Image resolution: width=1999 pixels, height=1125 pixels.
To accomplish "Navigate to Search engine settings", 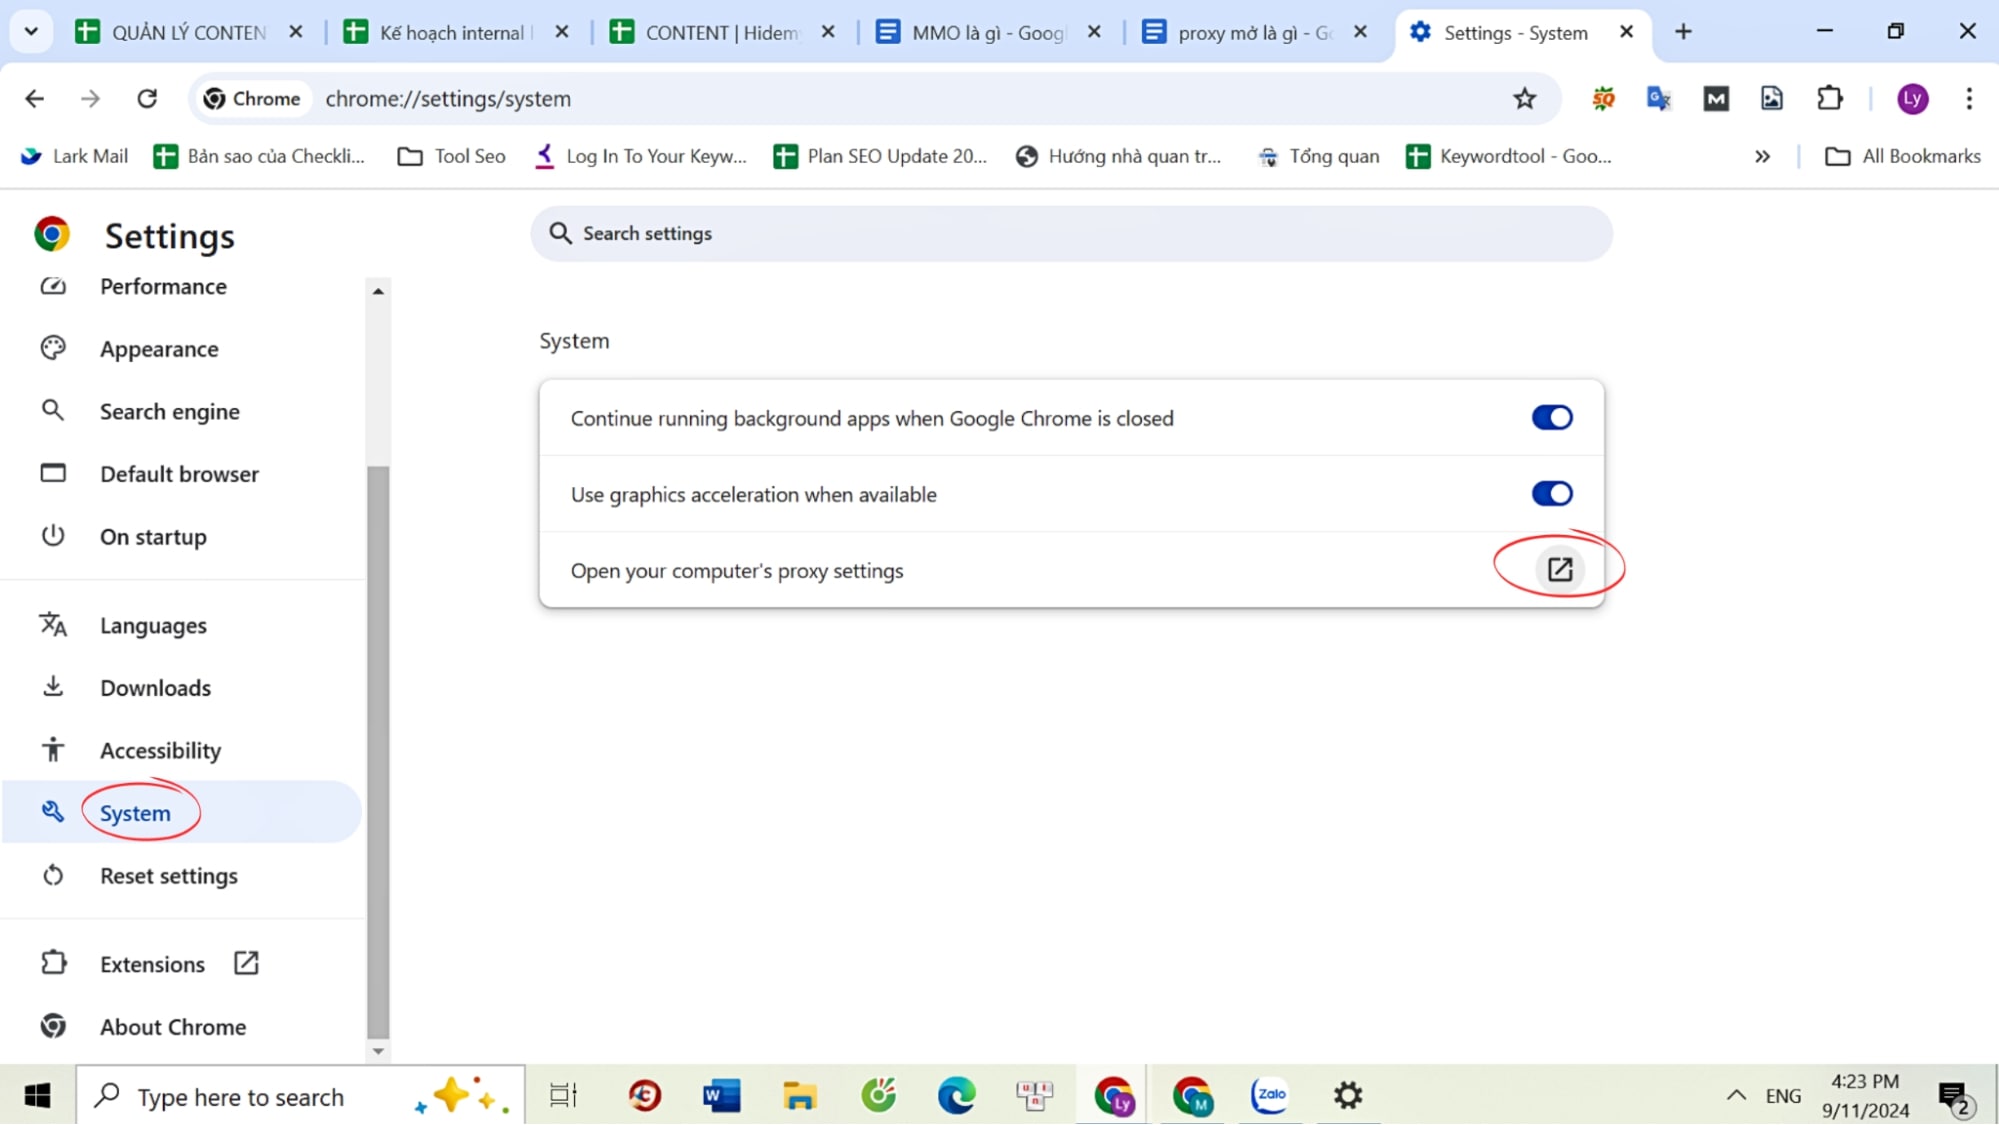I will [169, 411].
